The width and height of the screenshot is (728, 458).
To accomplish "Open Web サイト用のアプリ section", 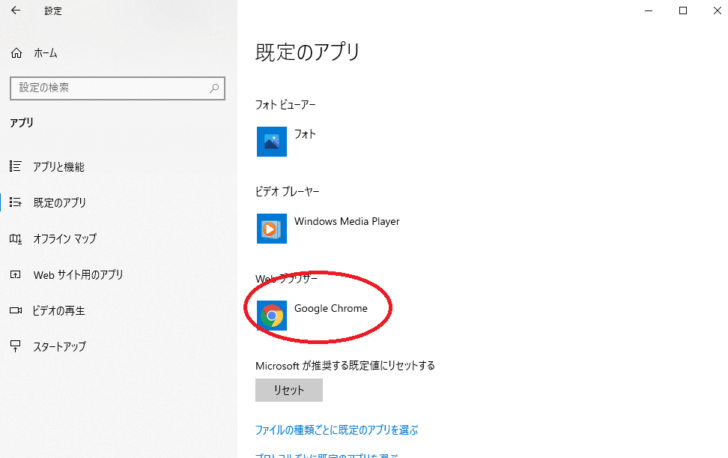I will click(x=78, y=275).
